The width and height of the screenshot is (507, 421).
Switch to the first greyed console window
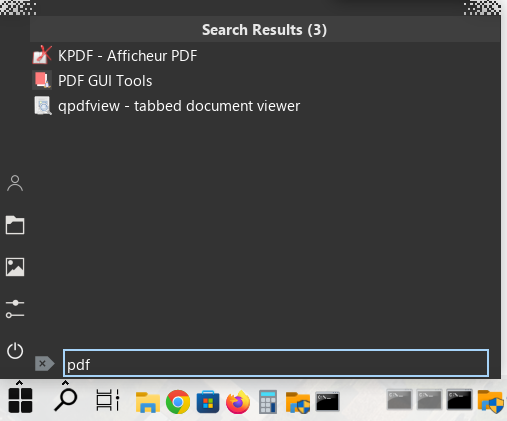(x=399, y=399)
